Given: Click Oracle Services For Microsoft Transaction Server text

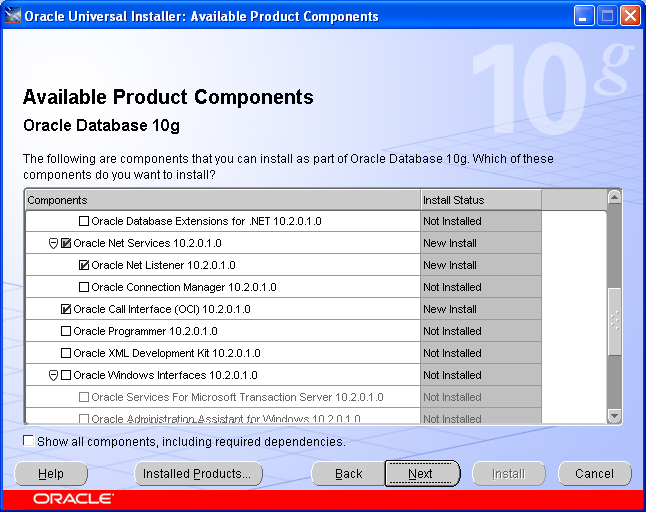Looking at the screenshot, I should click(237, 397).
